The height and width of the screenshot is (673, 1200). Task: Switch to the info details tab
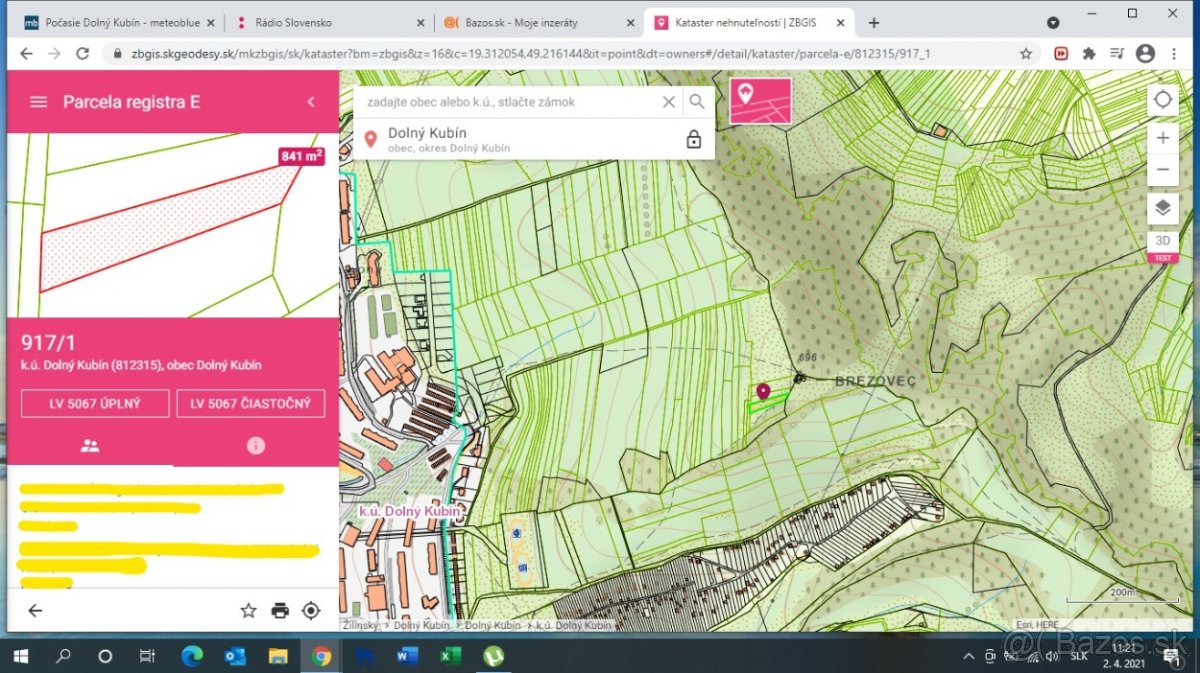tap(256, 446)
